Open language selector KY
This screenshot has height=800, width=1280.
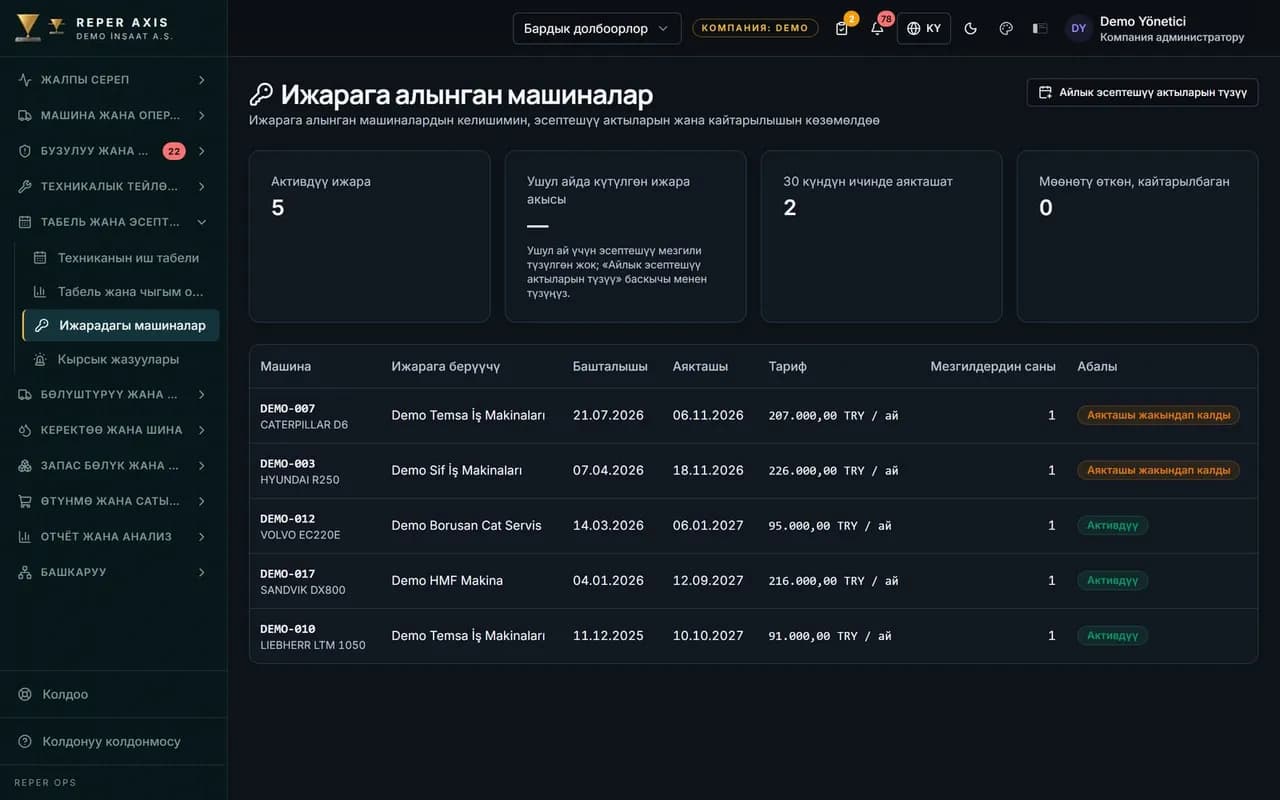tap(924, 28)
